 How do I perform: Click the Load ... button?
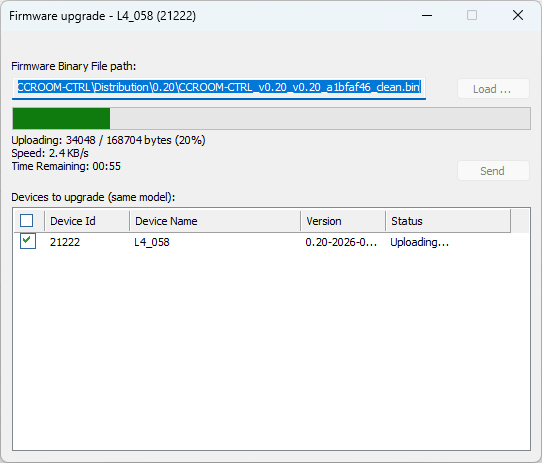coord(493,89)
